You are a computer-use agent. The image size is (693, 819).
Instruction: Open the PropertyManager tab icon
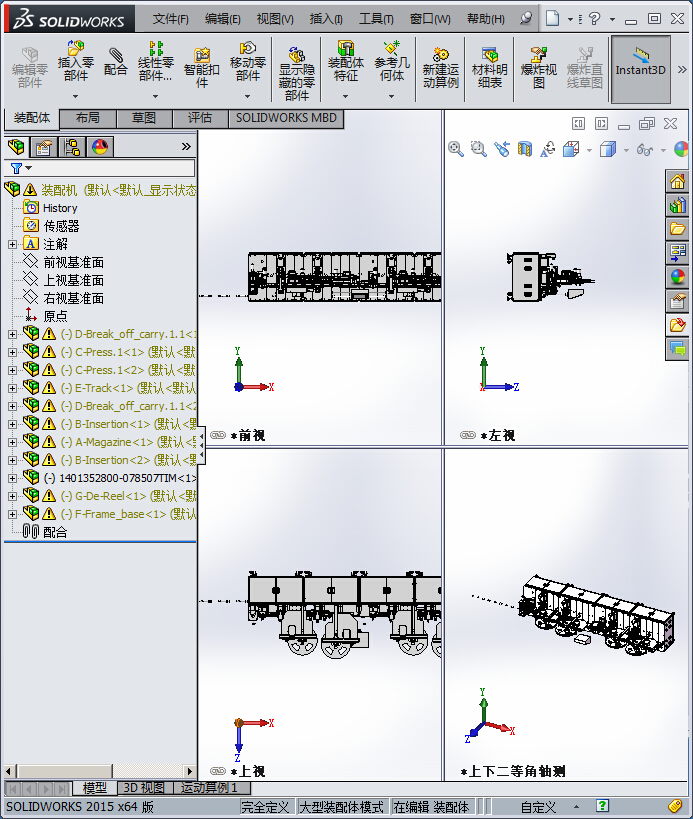[44, 147]
